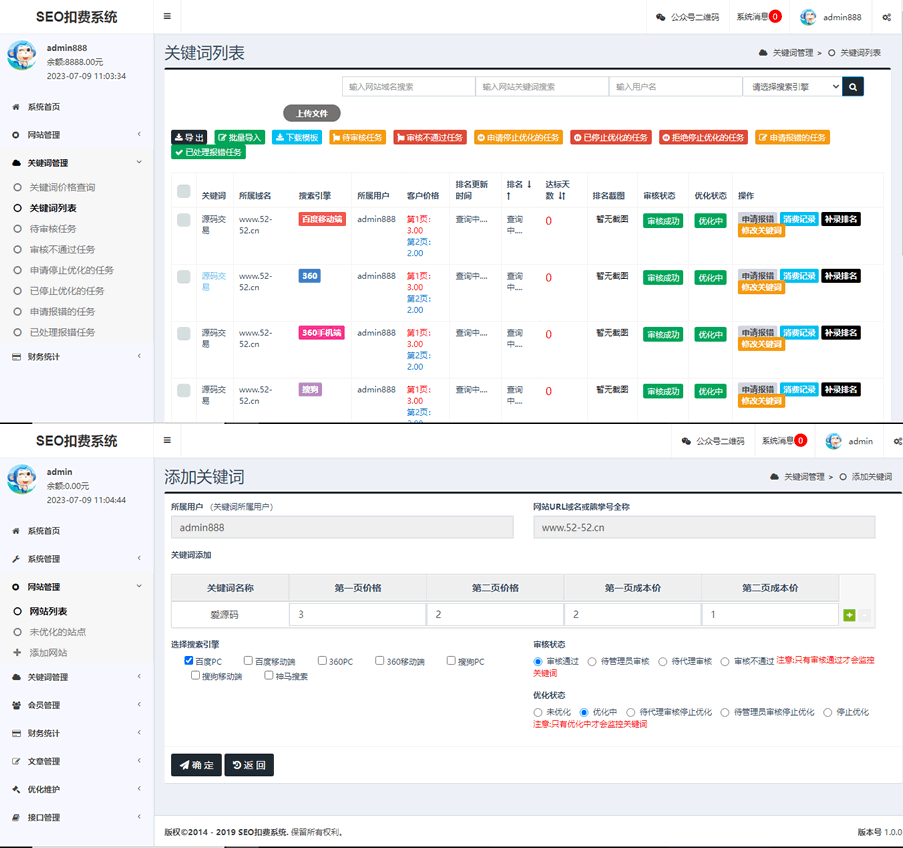Click the 已处理报错任务 green filter button

pyautogui.click(x=208, y=152)
